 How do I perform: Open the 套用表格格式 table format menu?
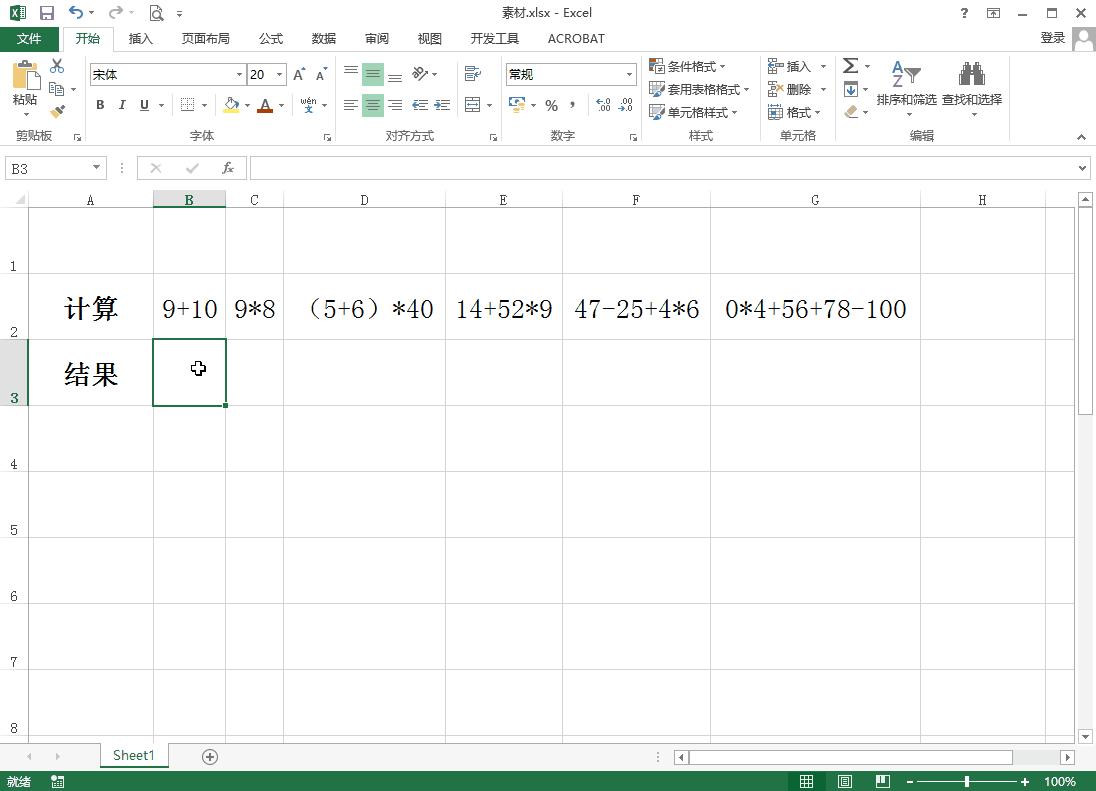click(x=699, y=89)
